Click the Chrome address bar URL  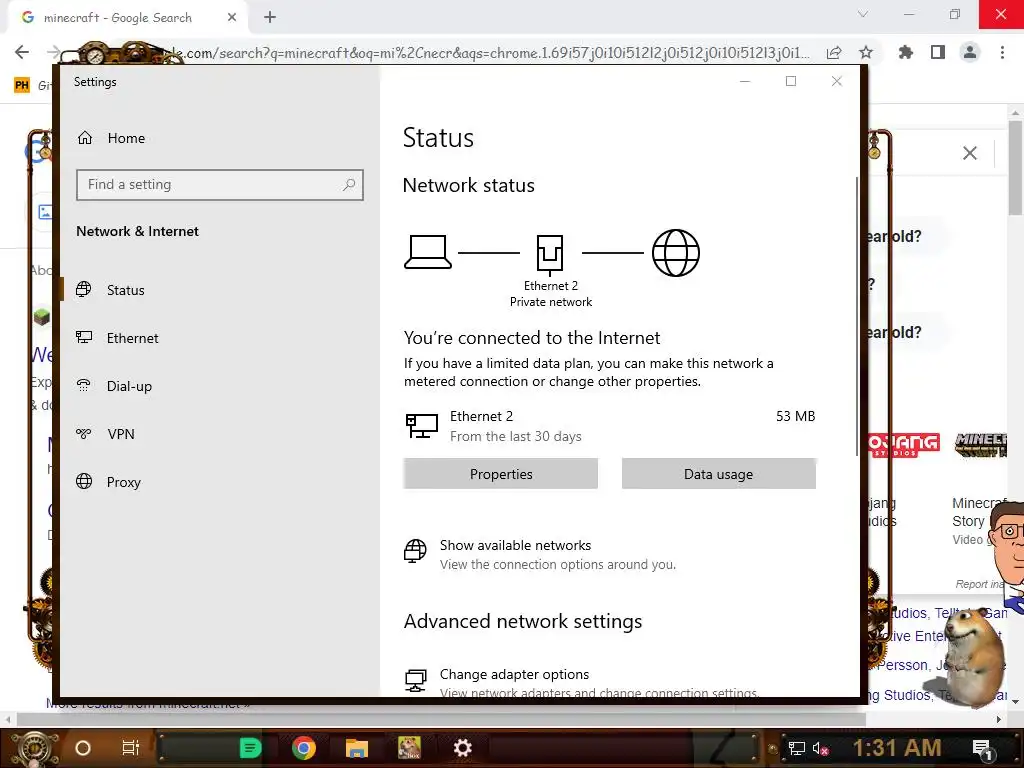click(494, 53)
